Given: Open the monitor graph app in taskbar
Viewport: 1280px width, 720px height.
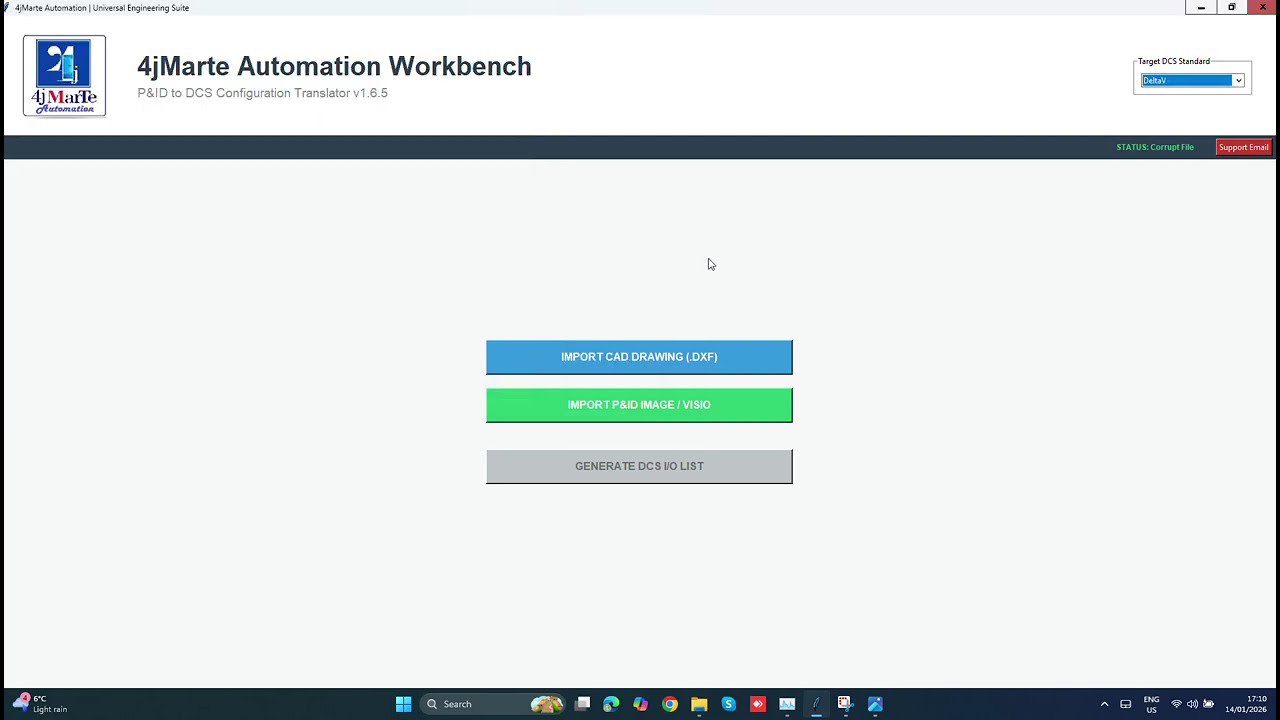Looking at the screenshot, I should (787, 704).
